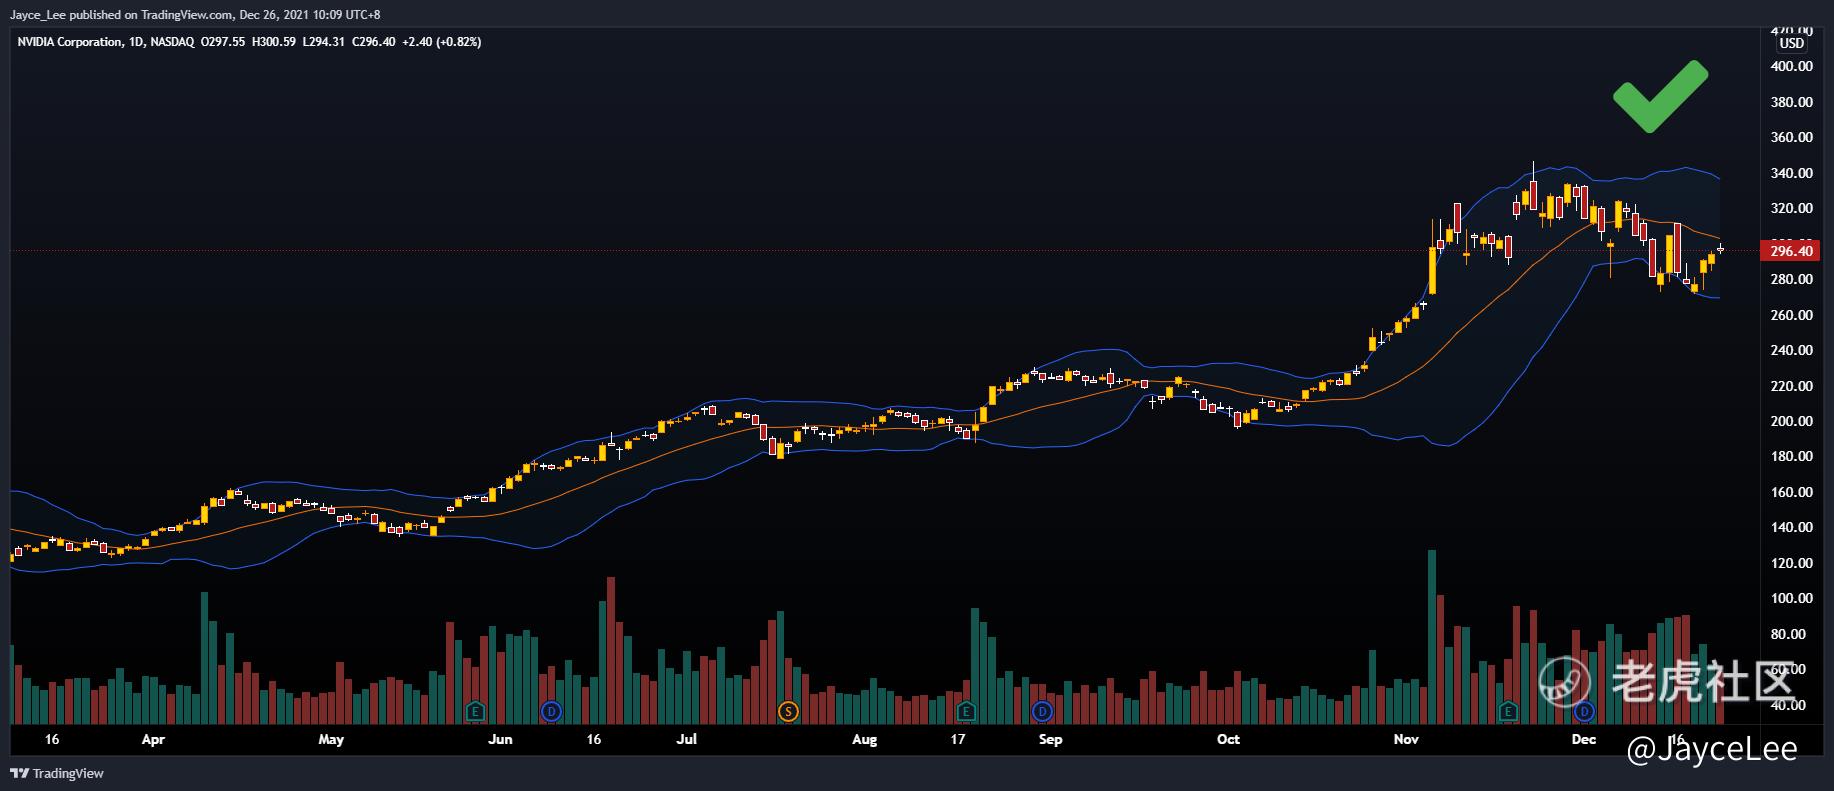The width and height of the screenshot is (1834, 791).
Task: Click the Aug label on the time axis
Action: tap(864, 740)
